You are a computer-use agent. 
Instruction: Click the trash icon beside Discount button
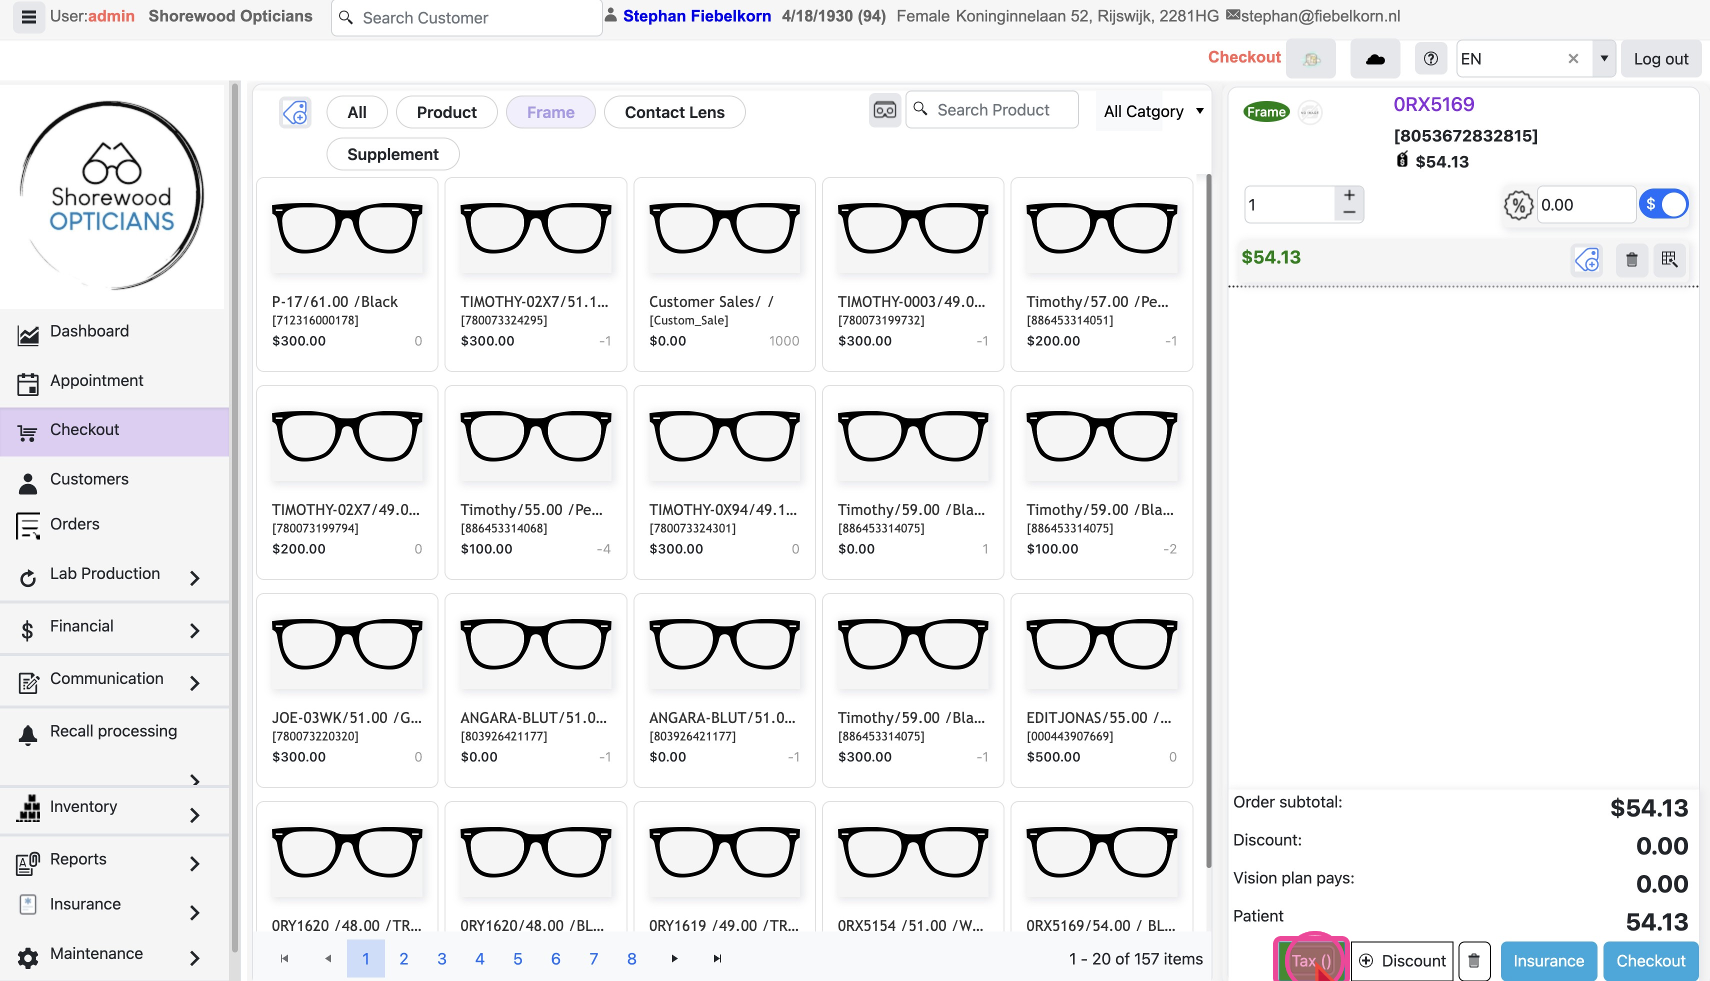coord(1474,961)
